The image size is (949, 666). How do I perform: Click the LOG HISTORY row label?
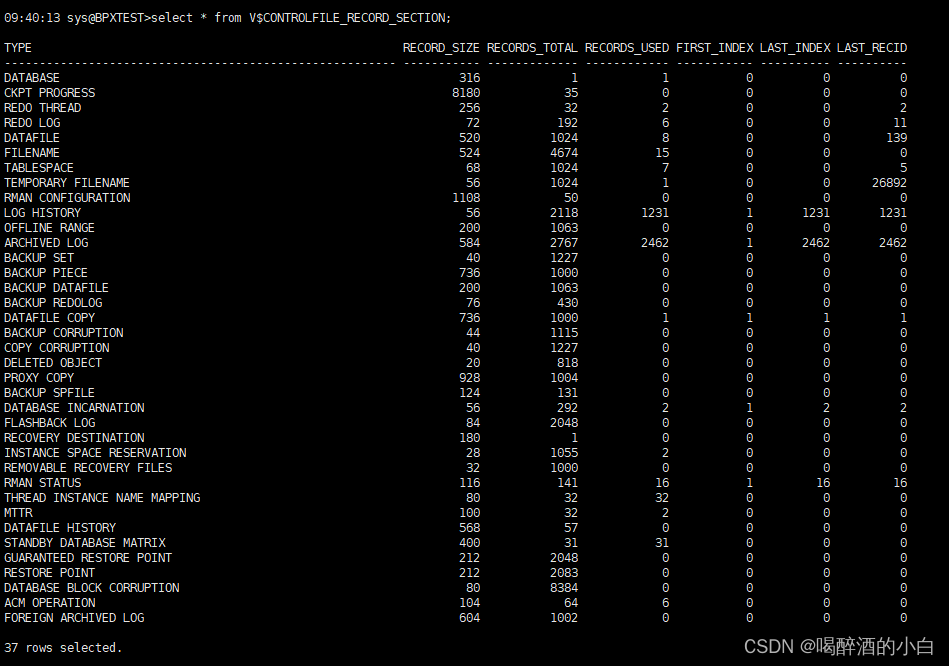[42, 213]
